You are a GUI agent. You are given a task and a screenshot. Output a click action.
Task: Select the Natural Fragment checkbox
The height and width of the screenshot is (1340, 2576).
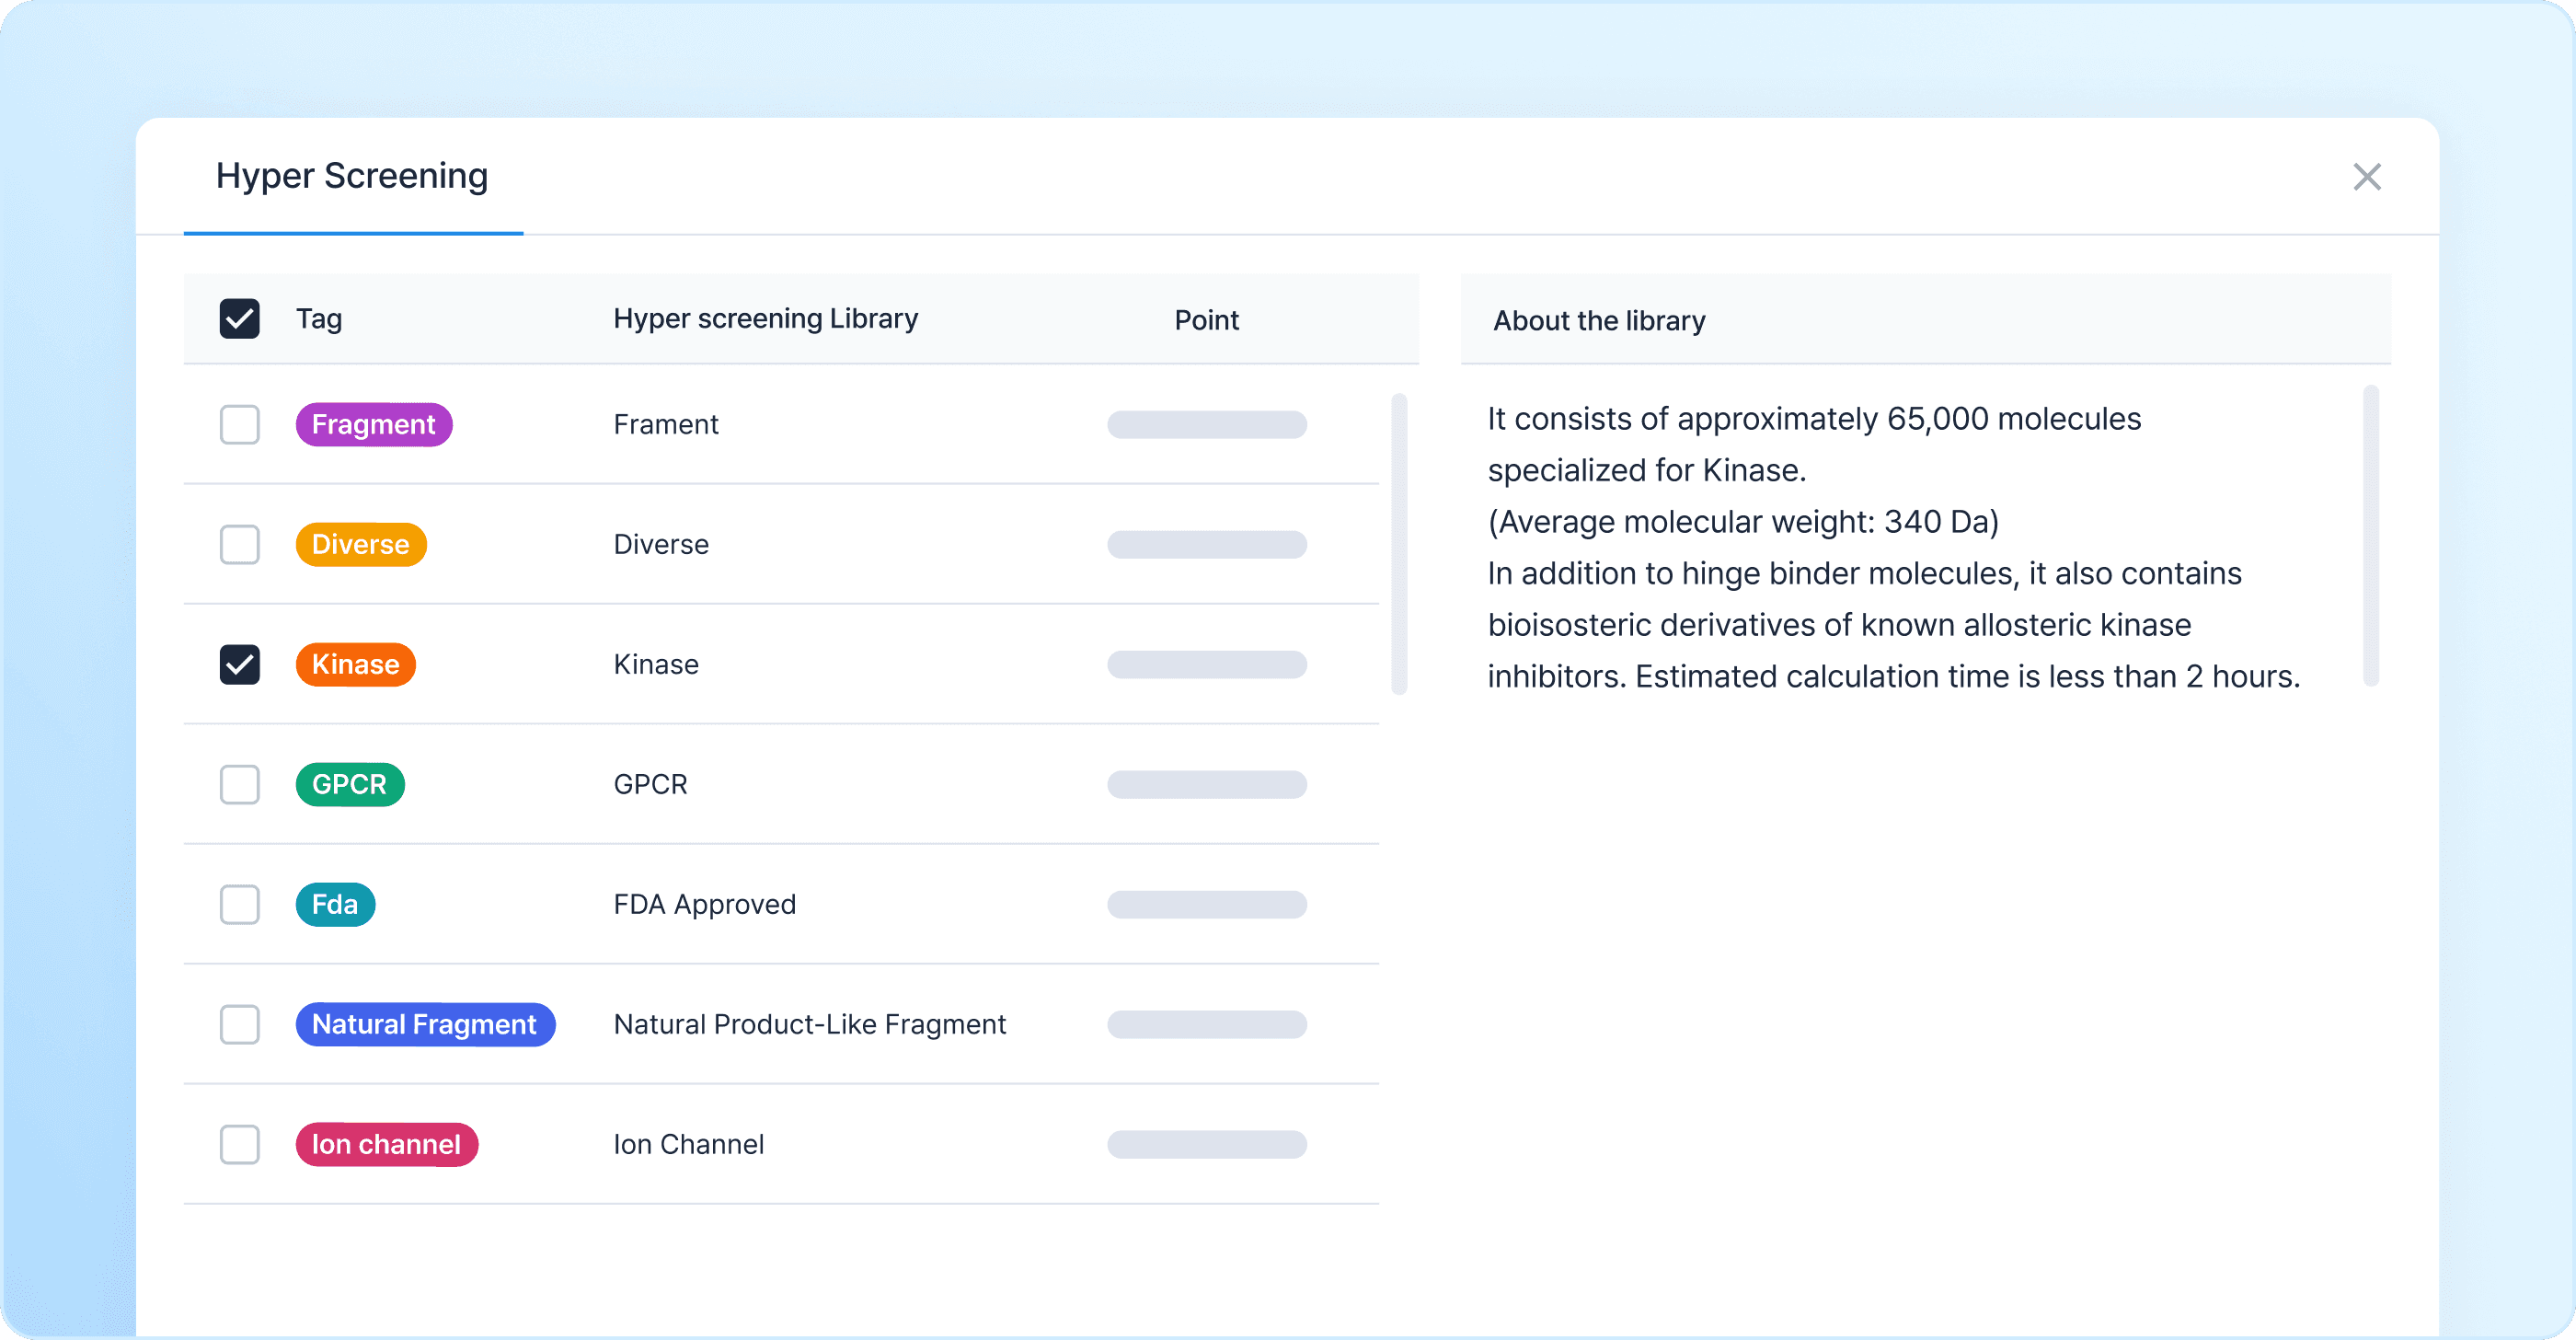[x=239, y=1025]
